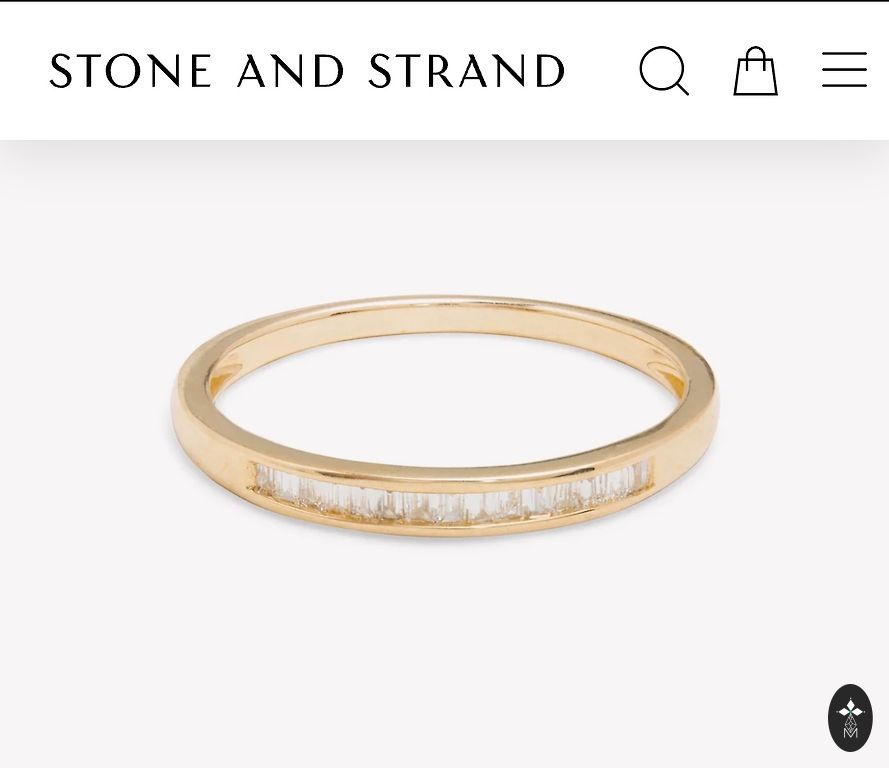Click the word AND in the logo
This screenshot has height=768, width=889.
tap(290, 71)
